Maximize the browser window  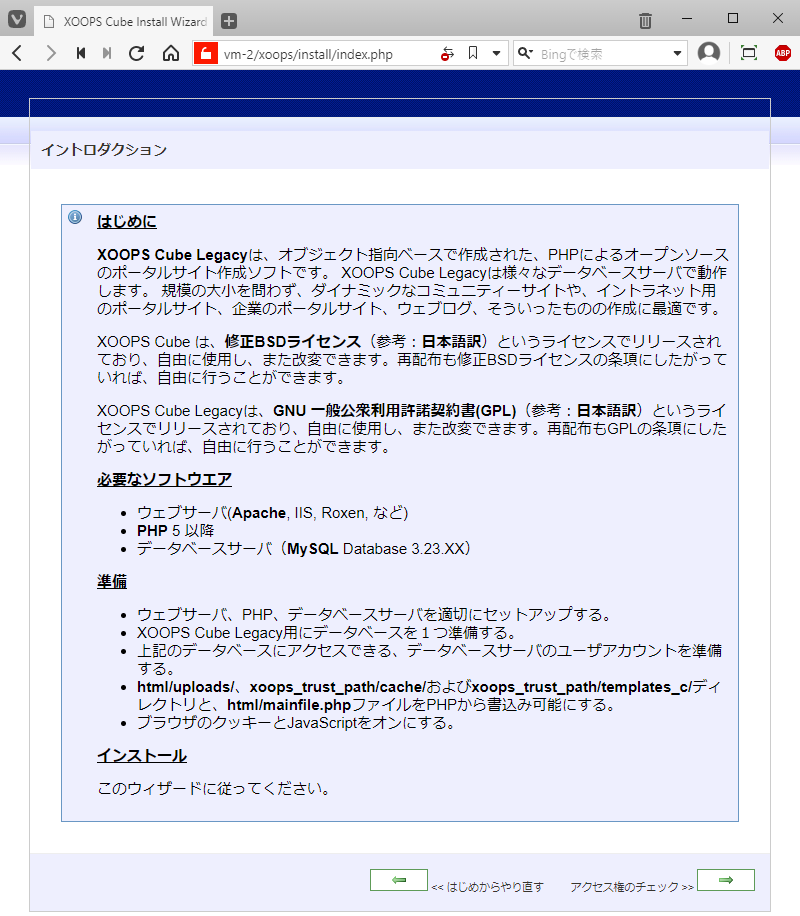click(733, 19)
